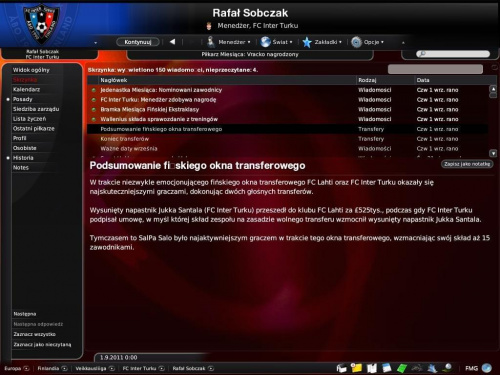
Task: Sort by the Data column header
Action: point(455,80)
